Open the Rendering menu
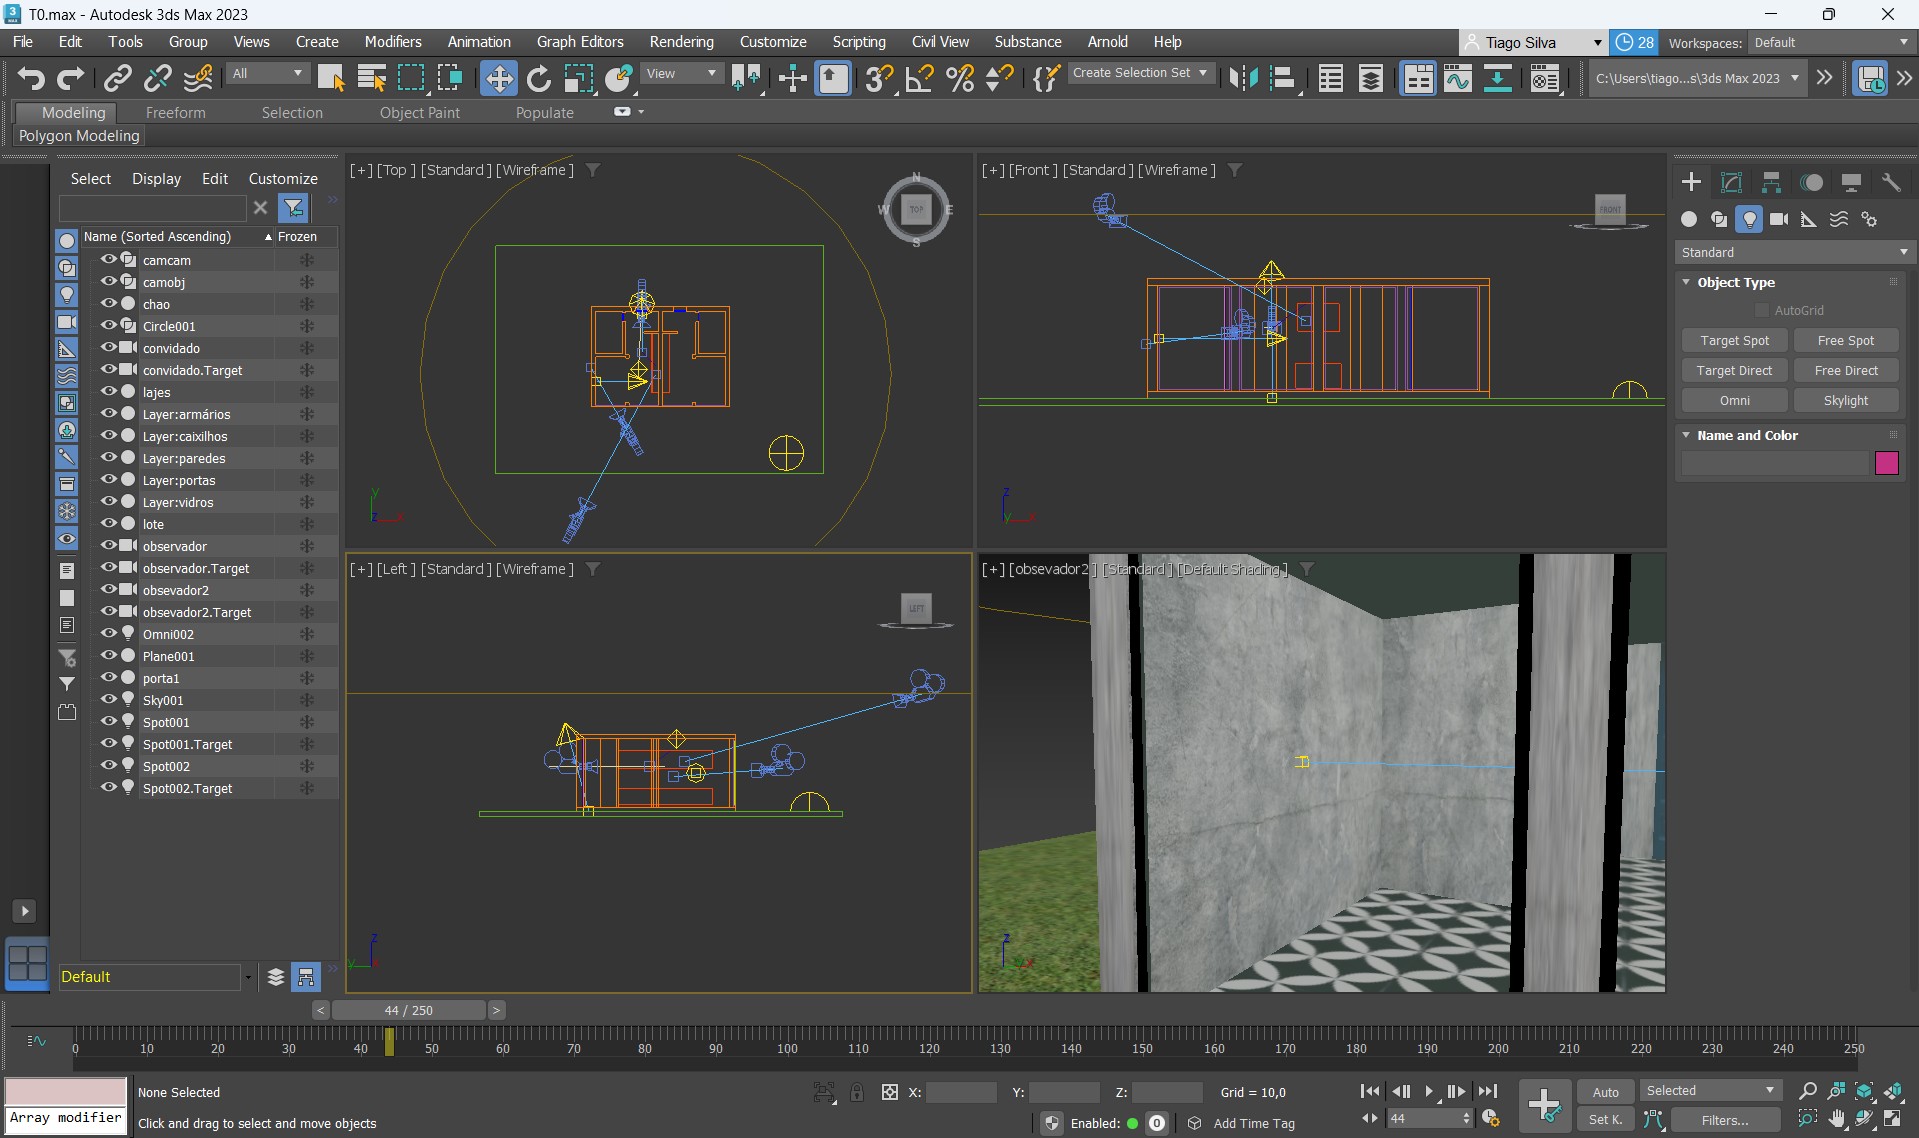The height and width of the screenshot is (1138, 1919). point(681,42)
